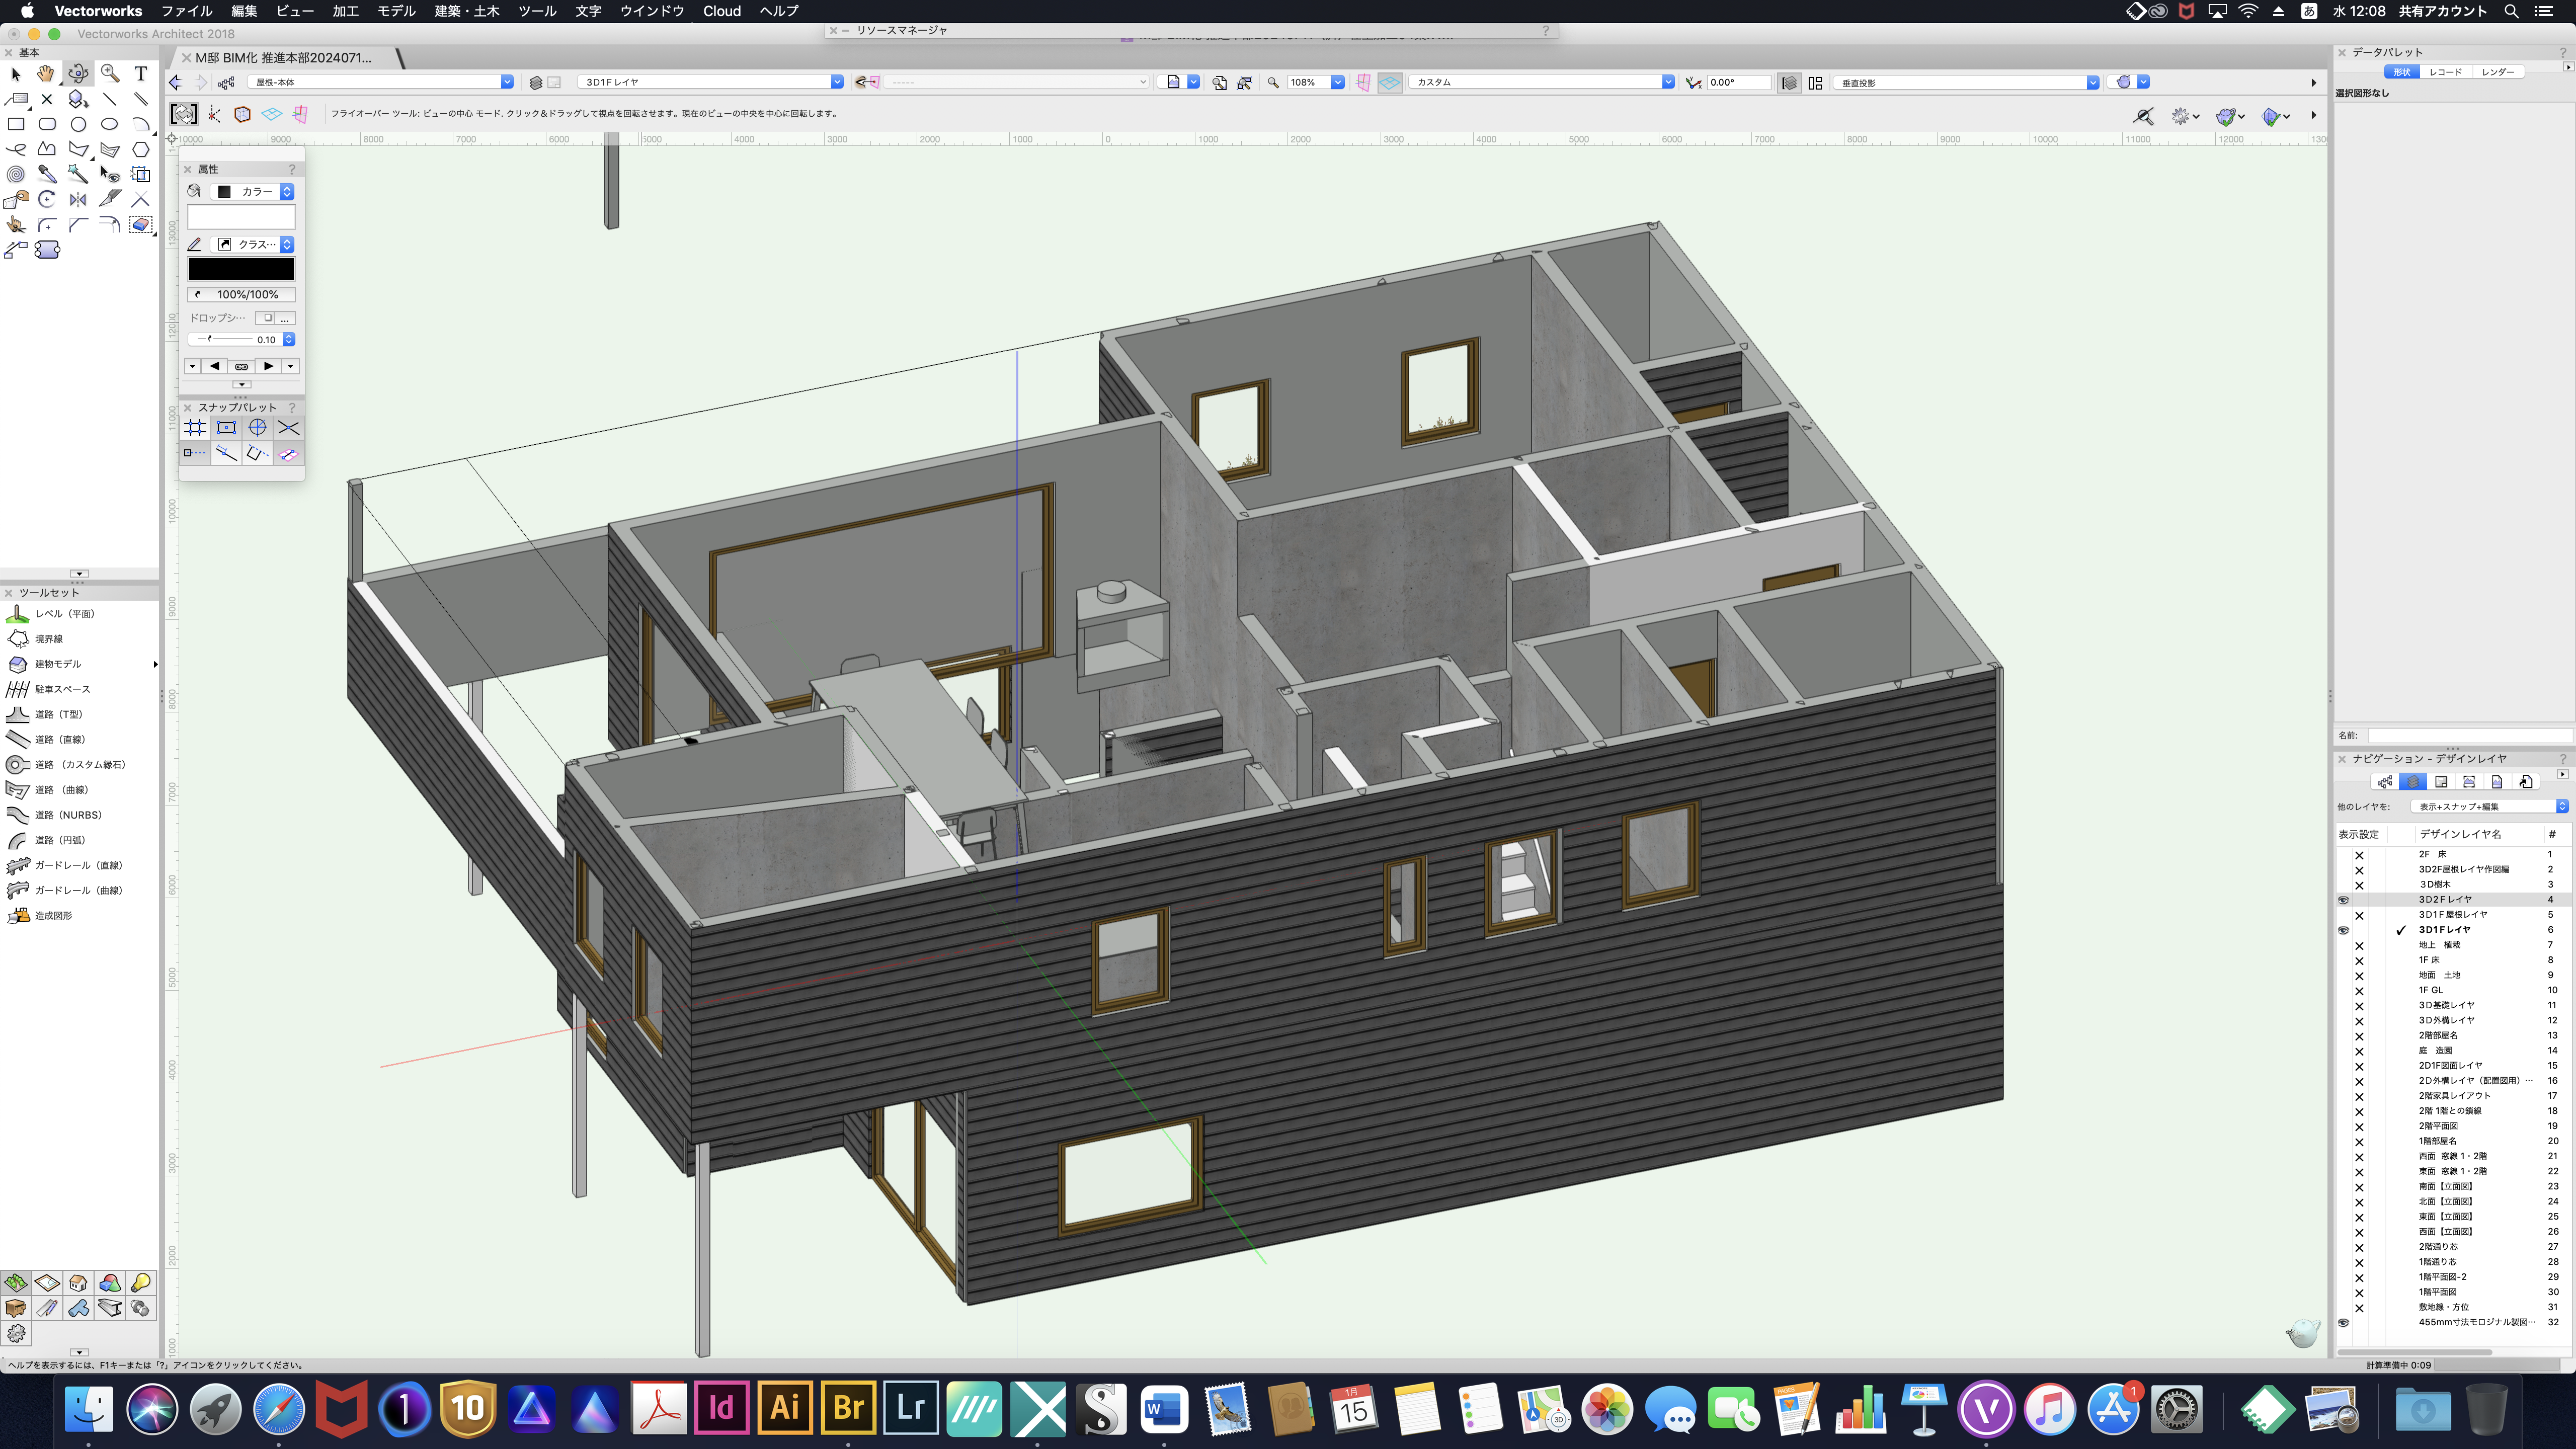
Task: Select the Eraser clip tool
Action: 141,224
